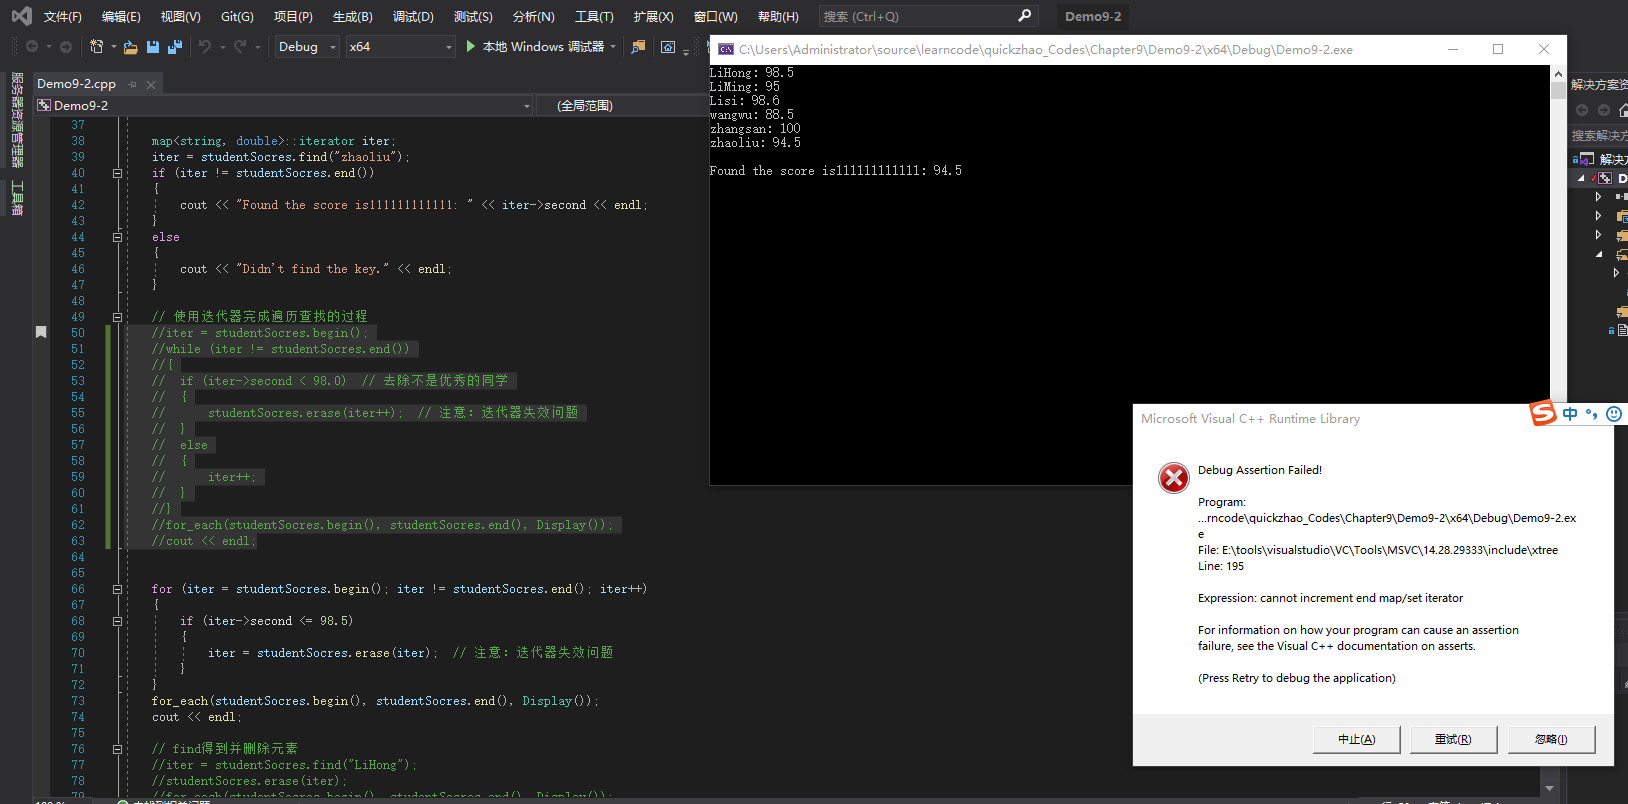Open the 工具(T) menu

pyautogui.click(x=594, y=17)
